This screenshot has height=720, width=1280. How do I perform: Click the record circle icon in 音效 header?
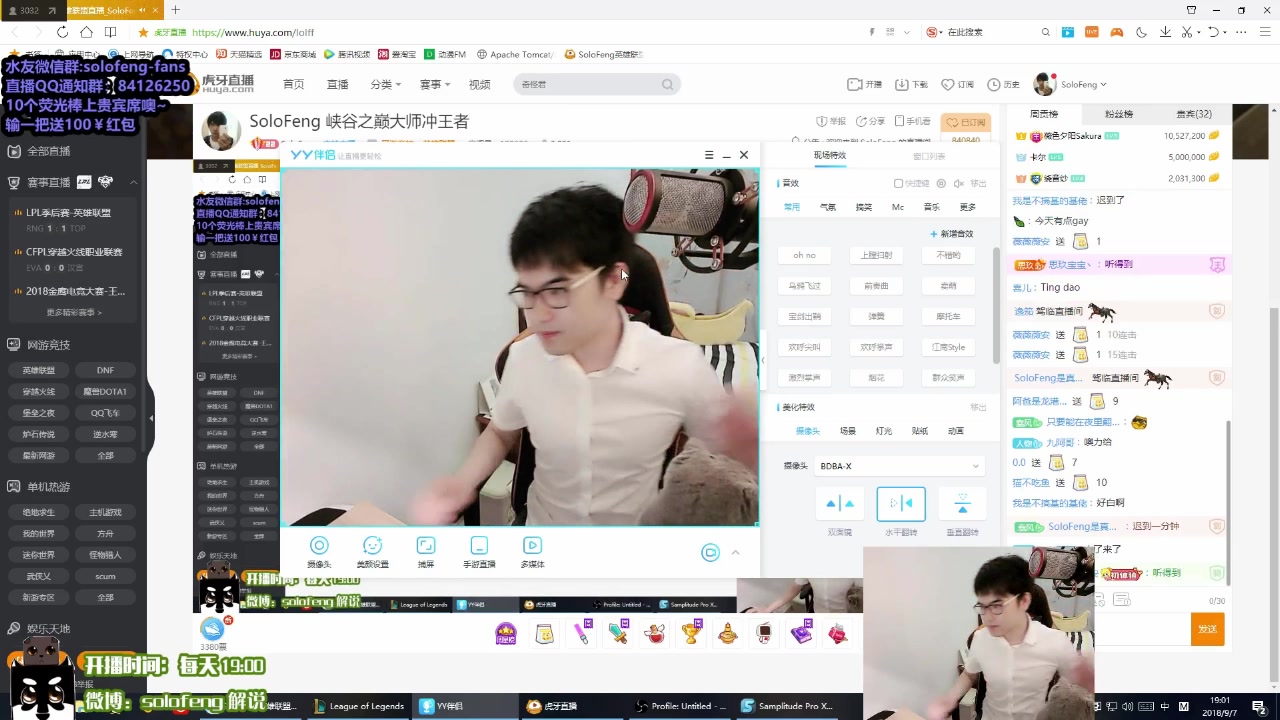942,183
